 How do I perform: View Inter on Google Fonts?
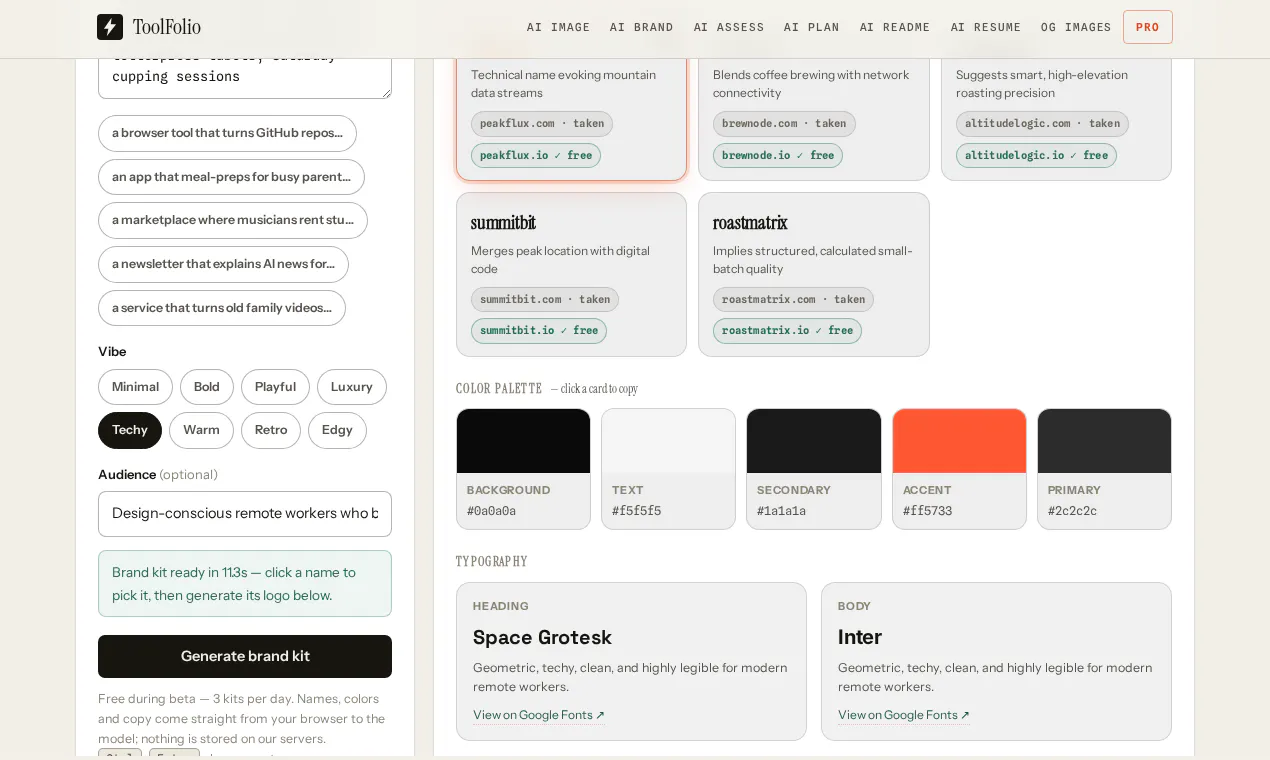904,715
